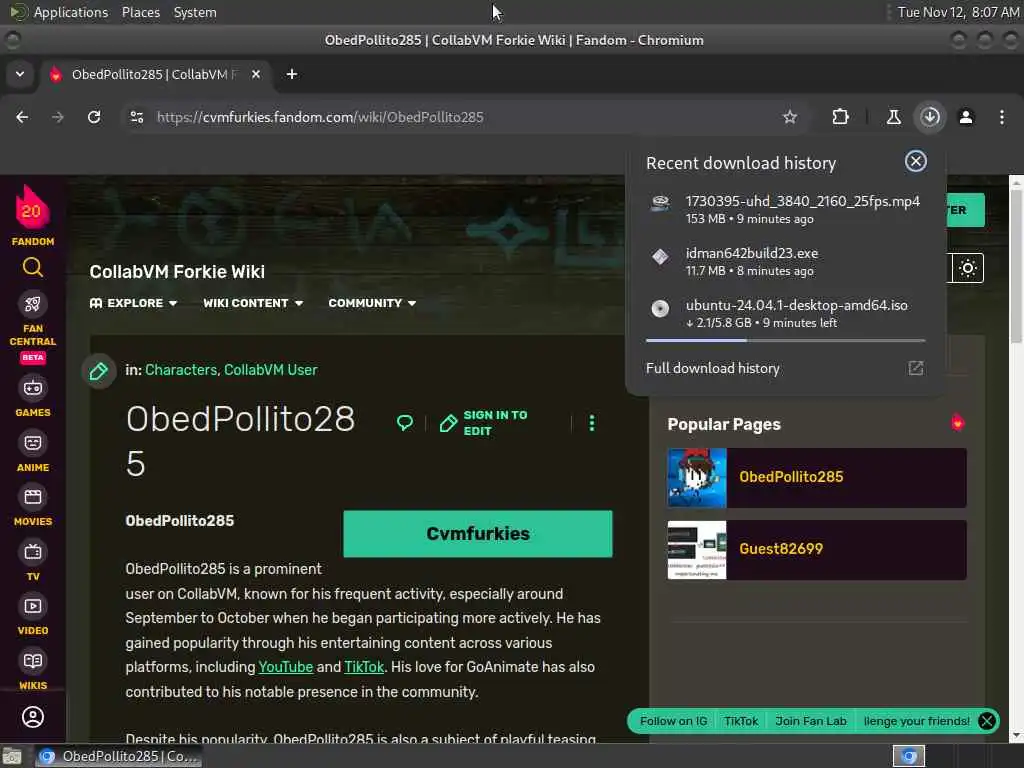Go back to the previous page
This screenshot has width=1024, height=768.
22,117
